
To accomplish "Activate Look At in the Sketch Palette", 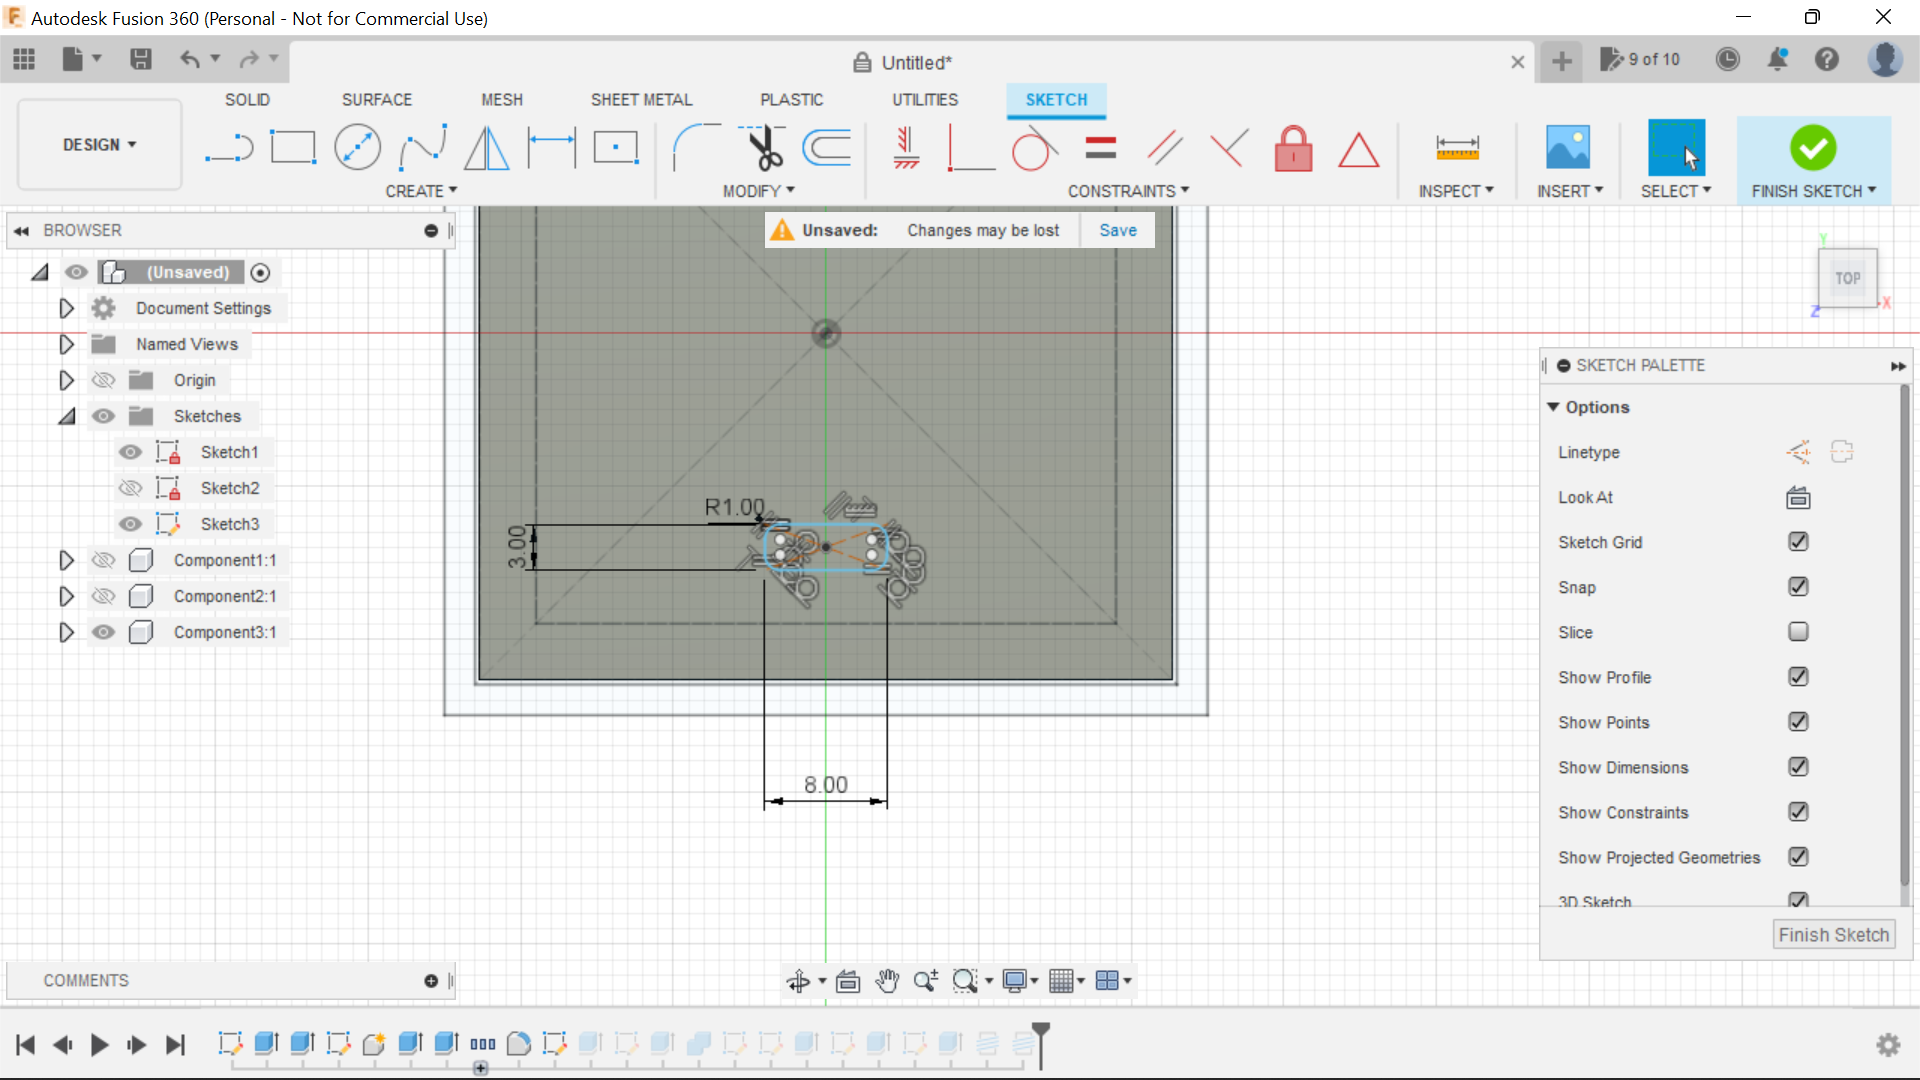I will click(x=1797, y=497).
